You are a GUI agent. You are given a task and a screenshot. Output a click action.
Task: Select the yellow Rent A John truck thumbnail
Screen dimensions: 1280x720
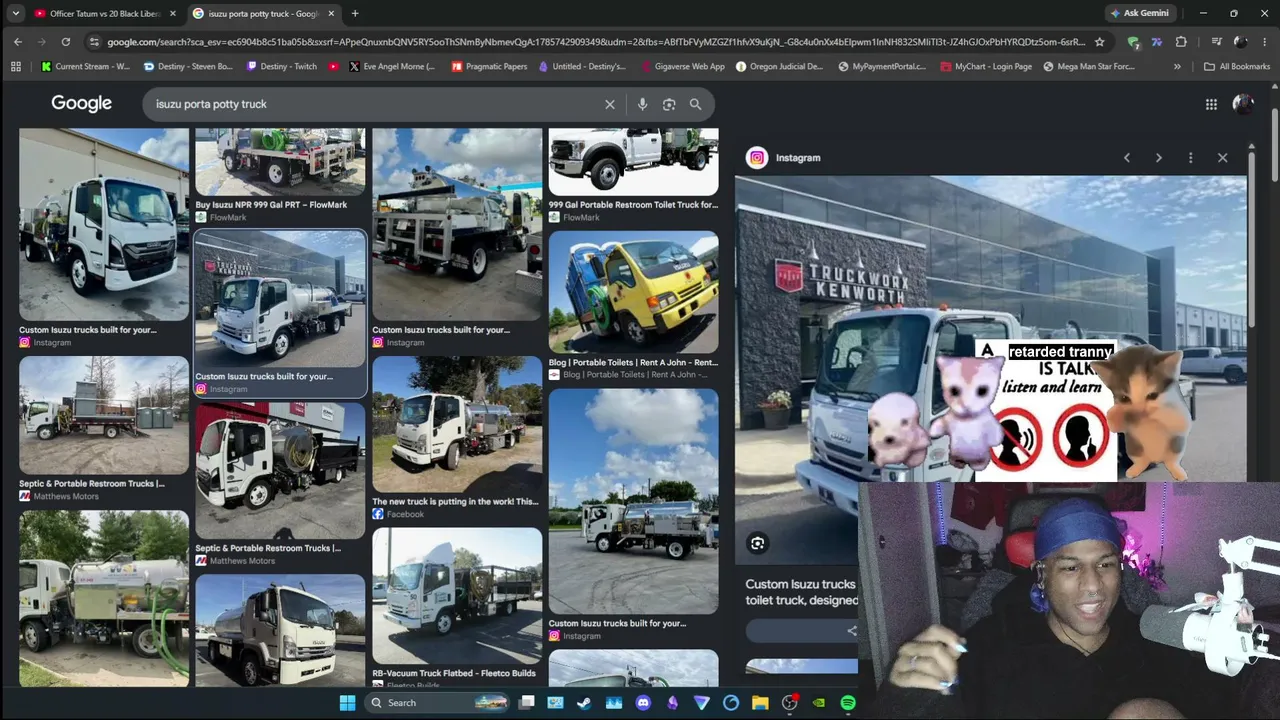pos(633,291)
